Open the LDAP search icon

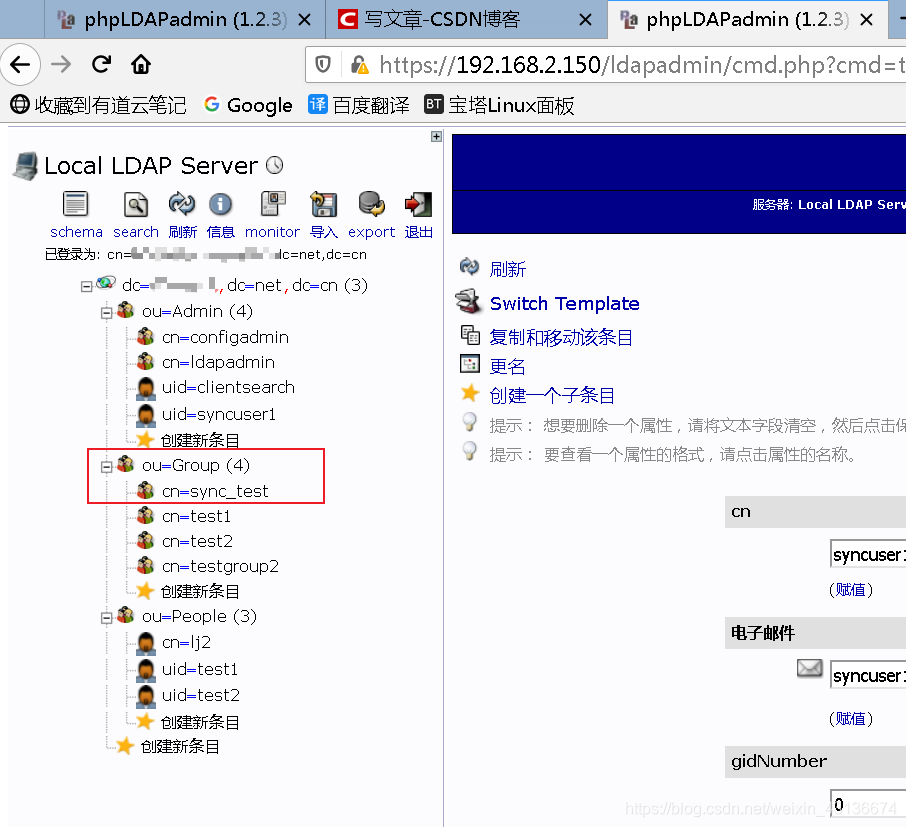pos(136,205)
